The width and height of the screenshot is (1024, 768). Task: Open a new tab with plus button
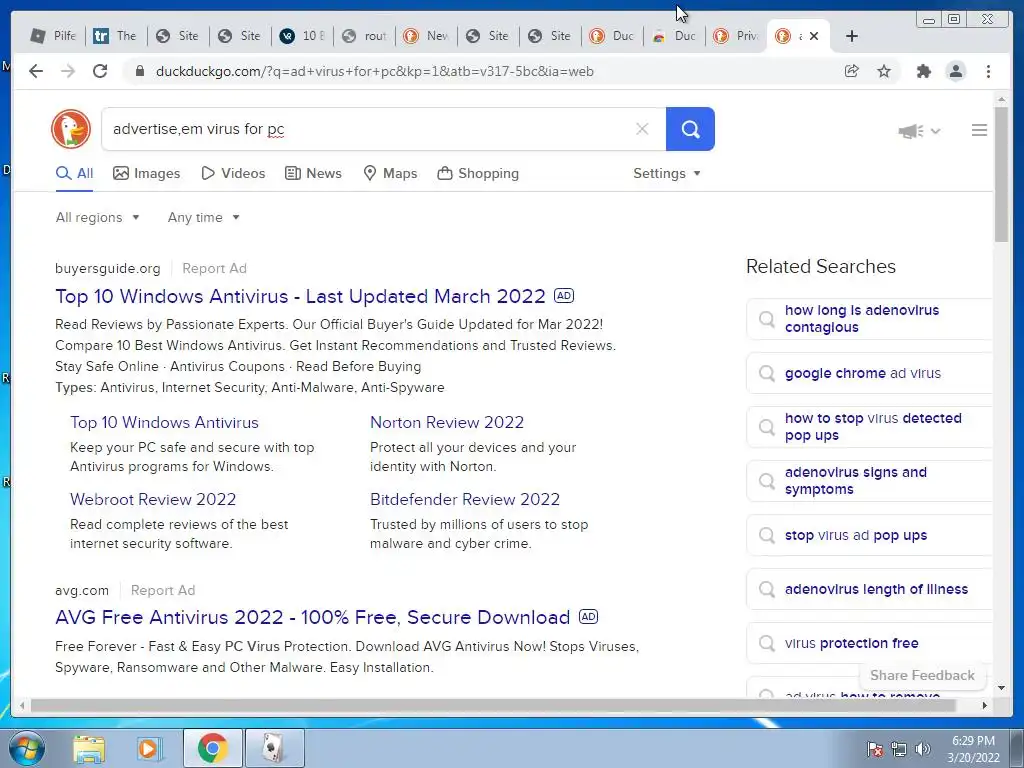pos(852,36)
